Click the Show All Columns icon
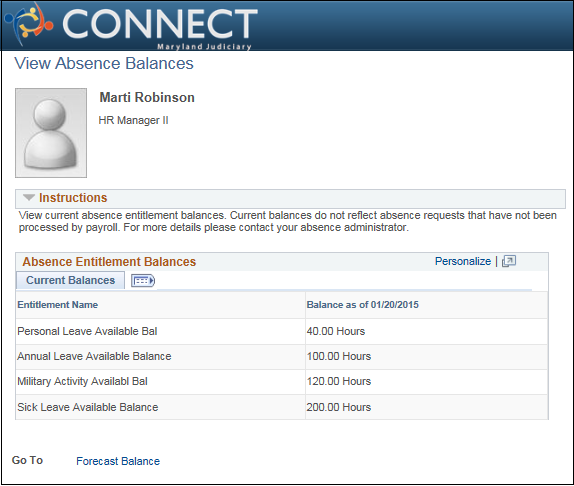 point(143,281)
